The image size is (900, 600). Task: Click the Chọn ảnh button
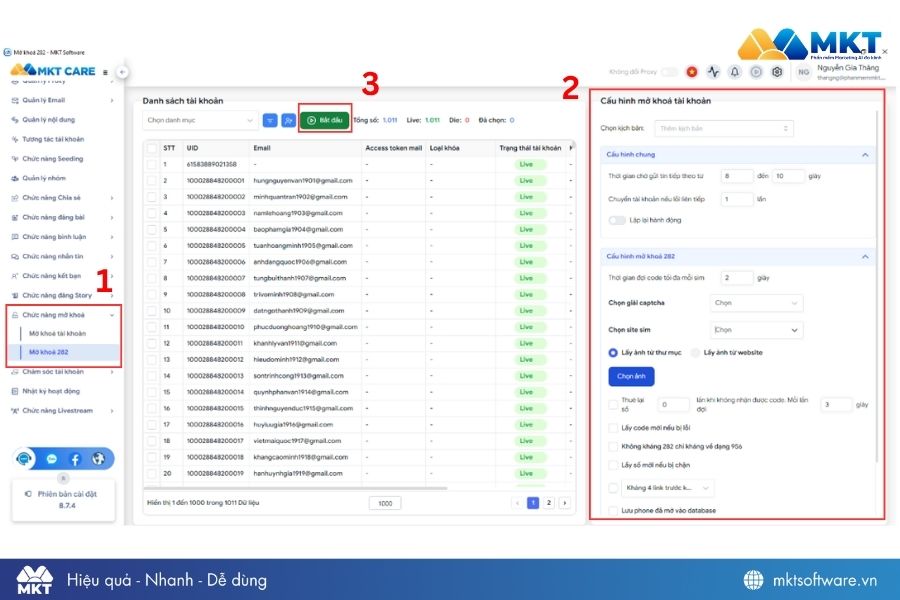(x=631, y=376)
